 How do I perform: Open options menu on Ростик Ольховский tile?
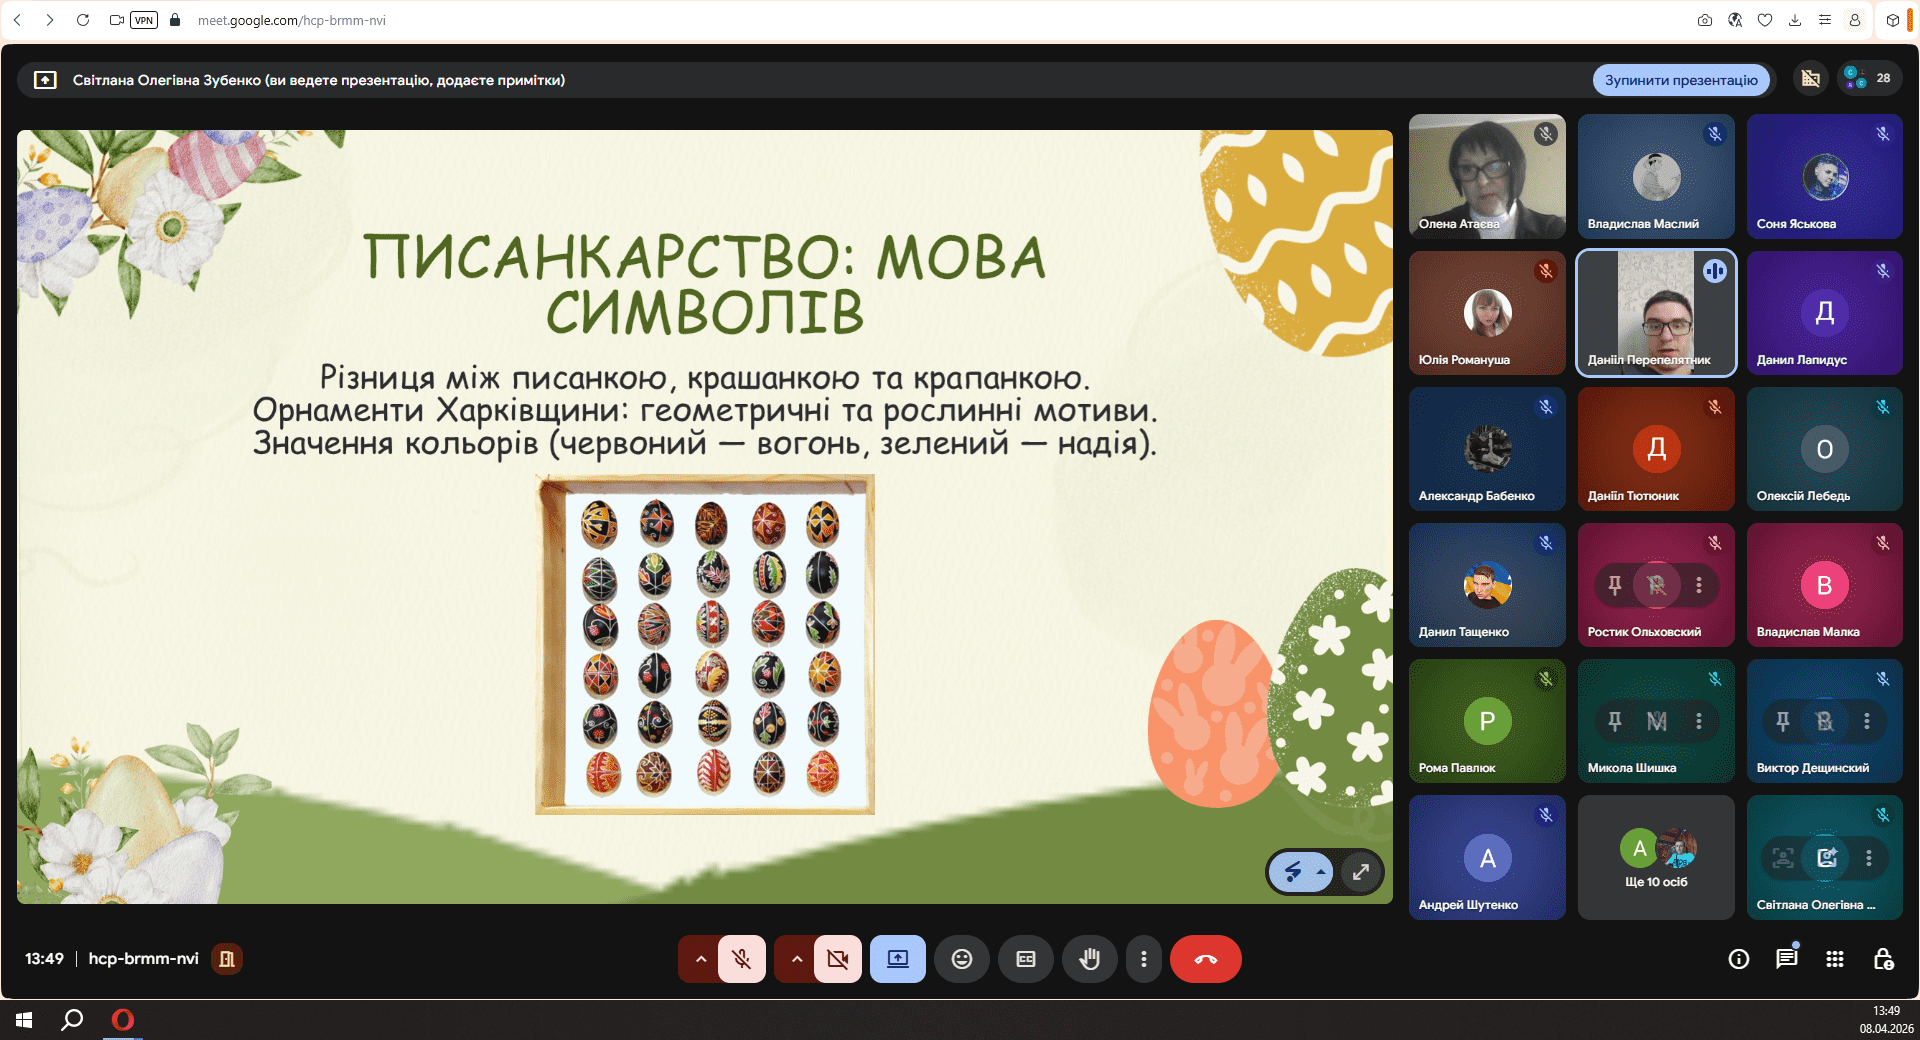1698,585
